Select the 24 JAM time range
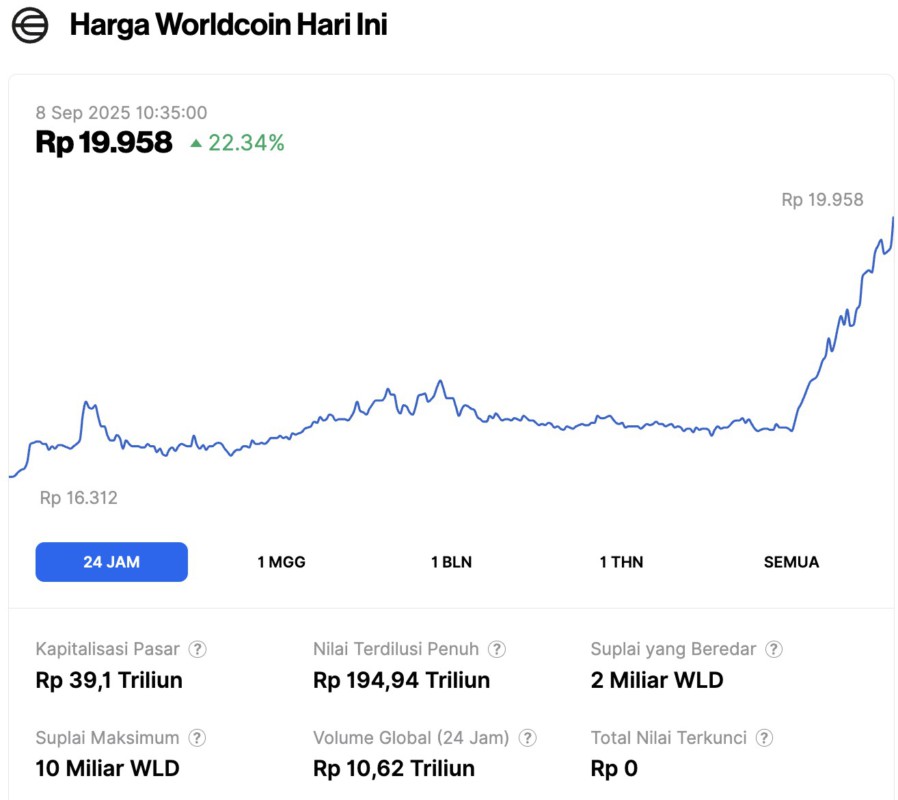 [111, 562]
